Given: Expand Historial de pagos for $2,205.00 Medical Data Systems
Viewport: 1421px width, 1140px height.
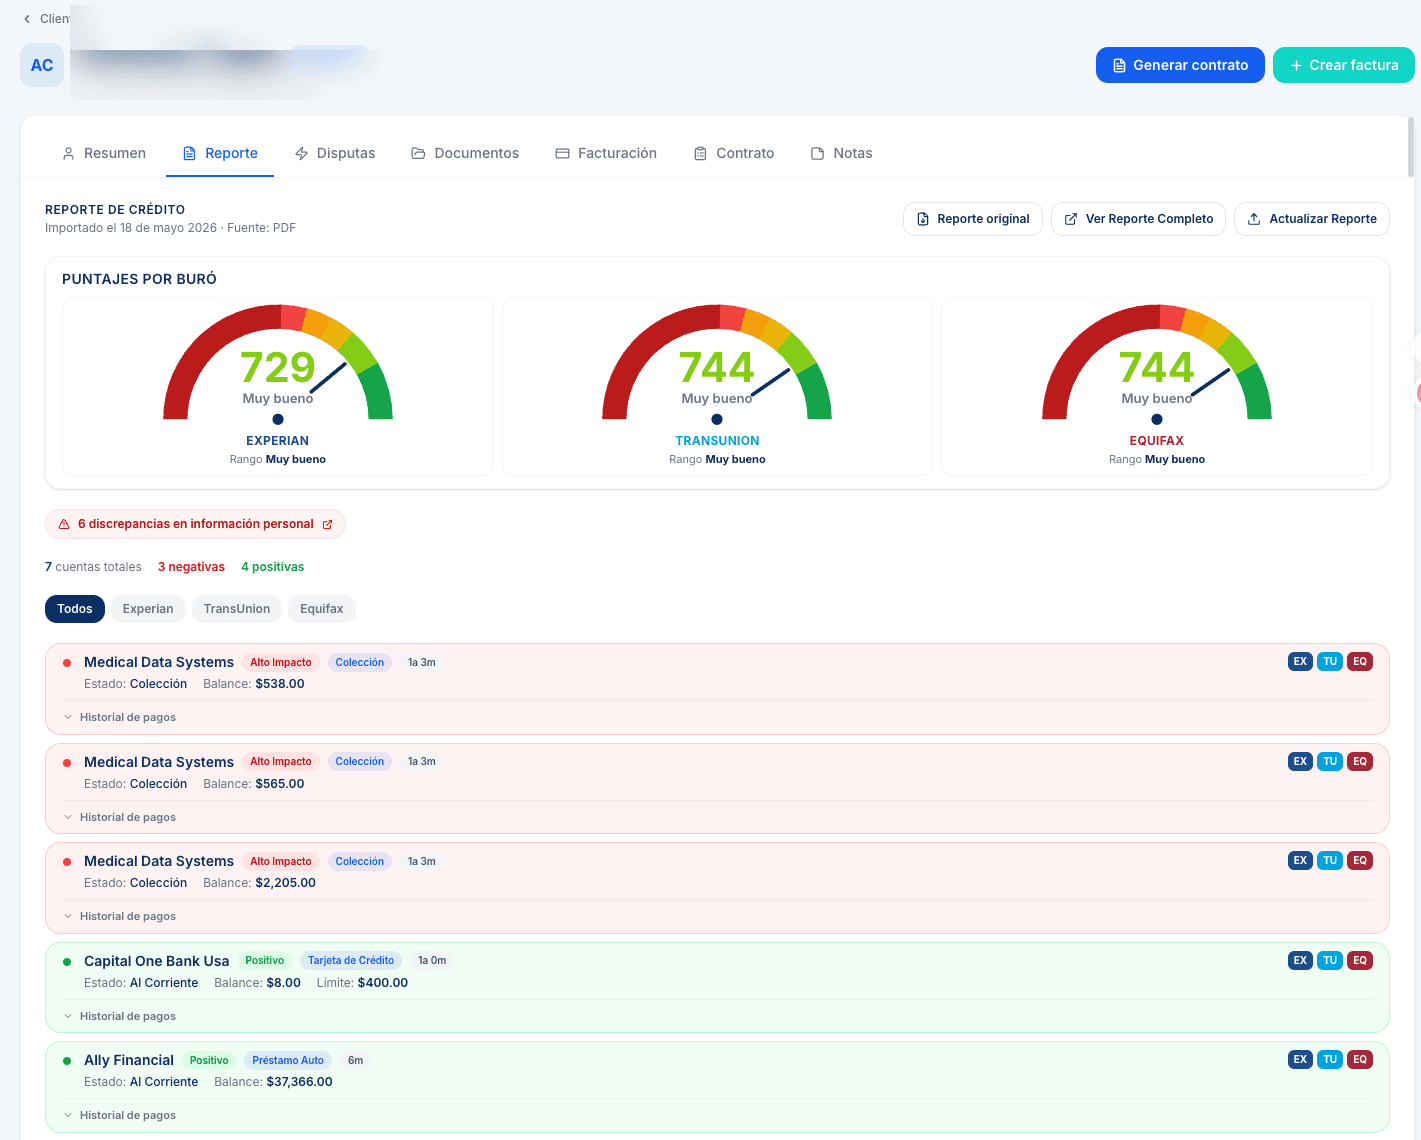Looking at the screenshot, I should click(120, 916).
